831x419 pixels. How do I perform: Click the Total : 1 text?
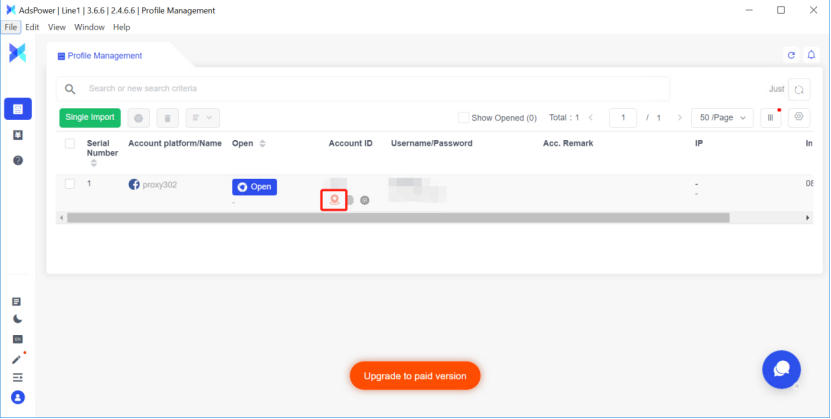564,118
